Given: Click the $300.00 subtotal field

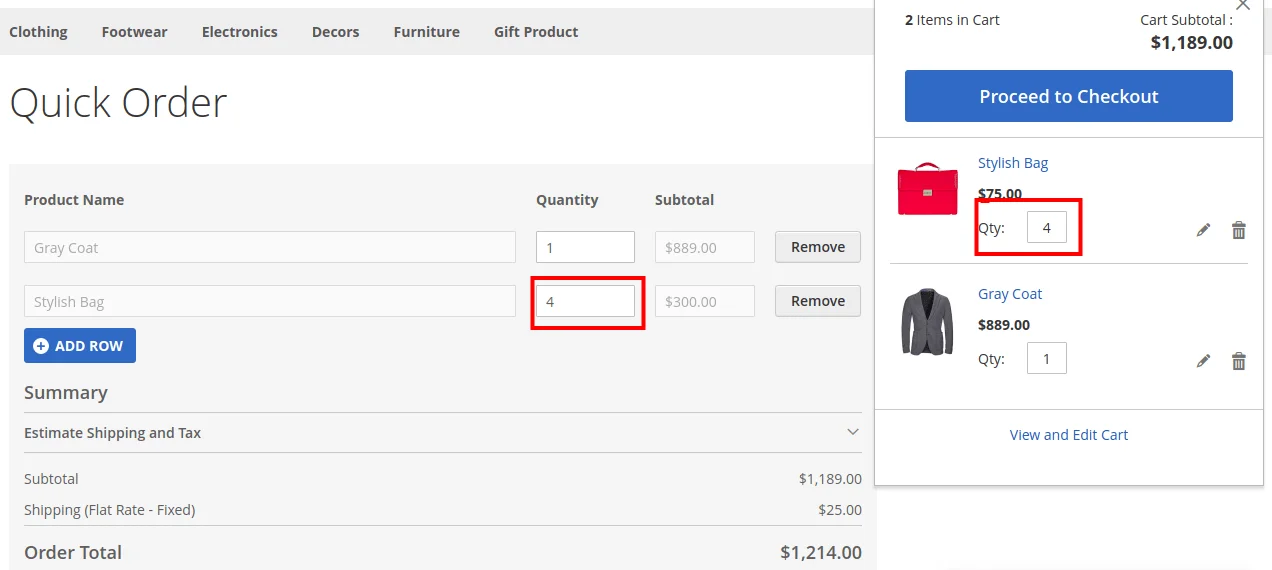Looking at the screenshot, I should [x=705, y=301].
